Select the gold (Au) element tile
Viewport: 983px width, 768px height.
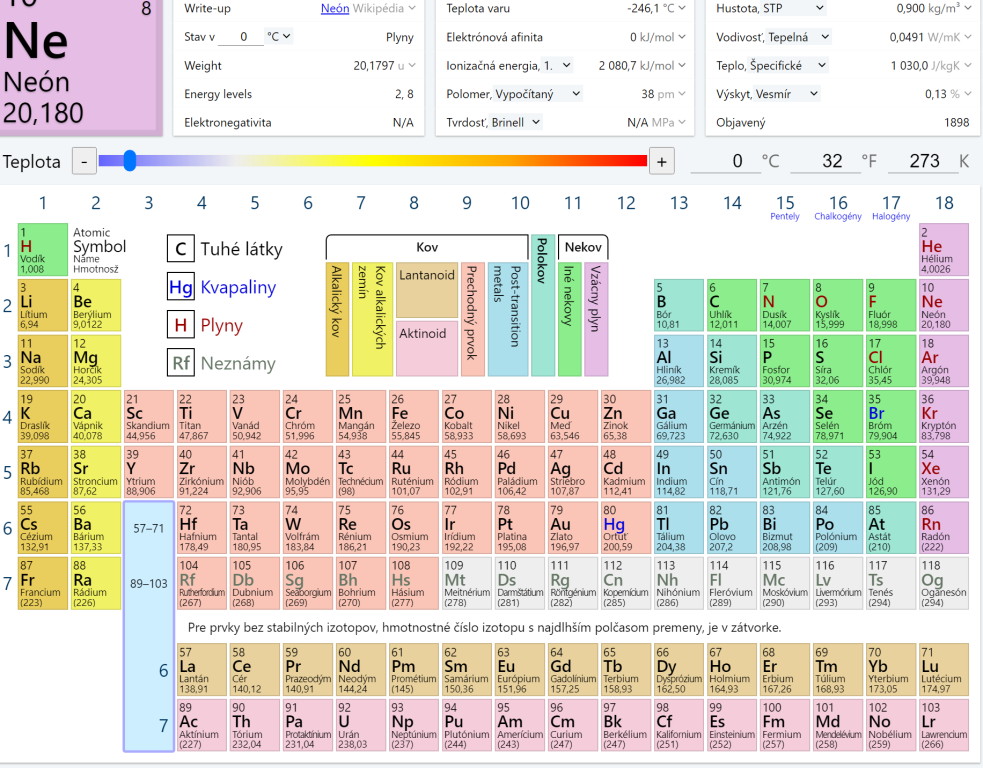pyautogui.click(x=571, y=527)
